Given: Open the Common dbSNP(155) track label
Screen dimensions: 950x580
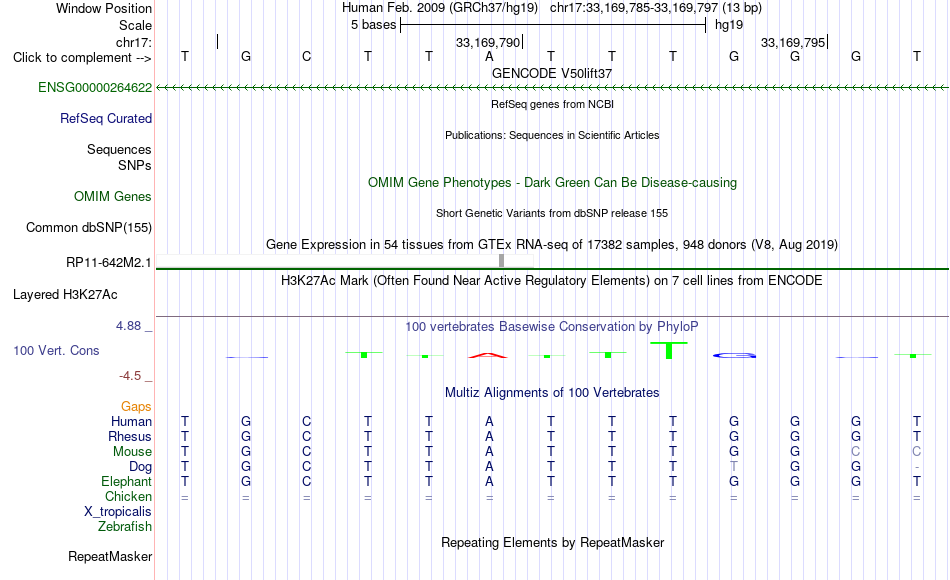Looking at the screenshot, I should [88, 227].
